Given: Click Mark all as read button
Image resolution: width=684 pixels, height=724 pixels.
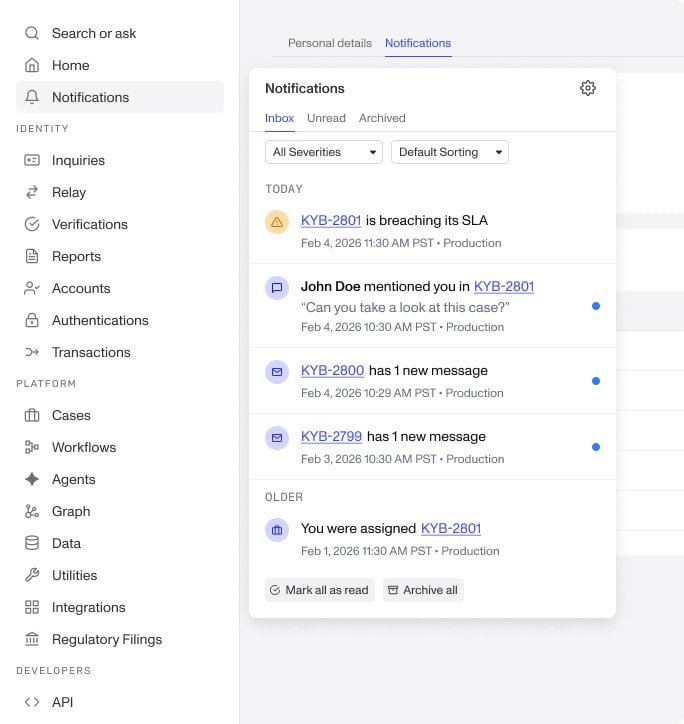Looking at the screenshot, I should click(x=320, y=590).
